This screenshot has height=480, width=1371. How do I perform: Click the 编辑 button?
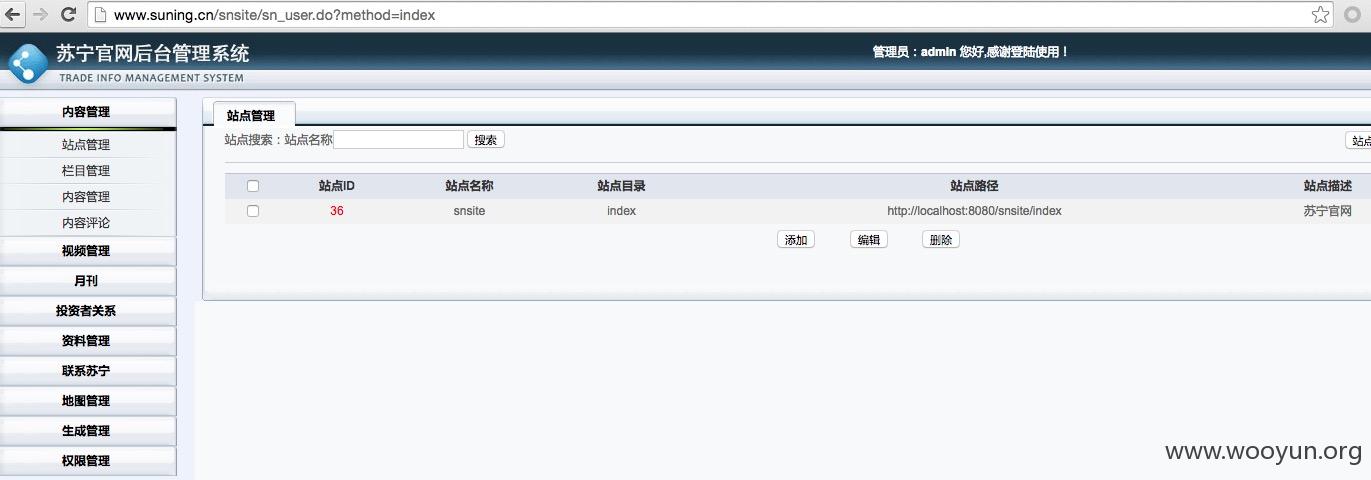(x=869, y=240)
